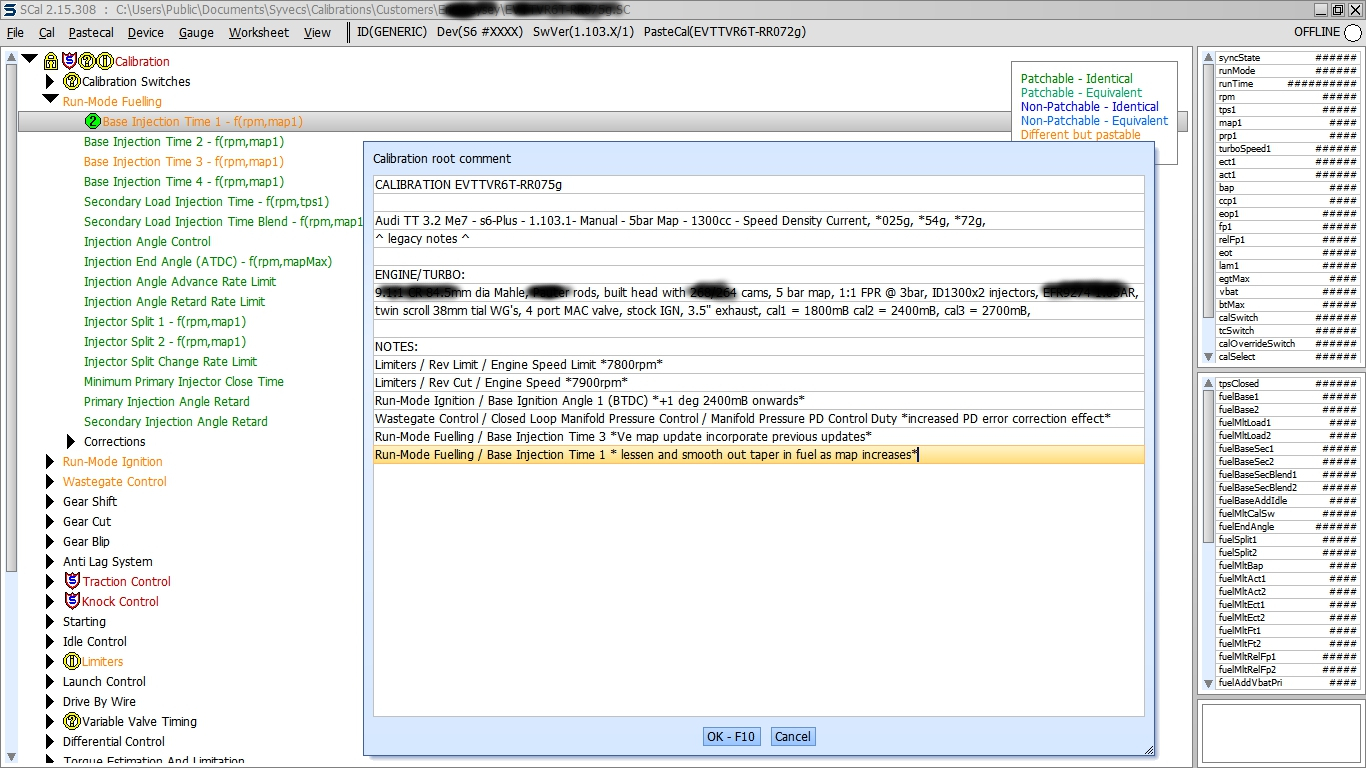
Task: Click the shield icon next to Traction Control
Action: 72,581
